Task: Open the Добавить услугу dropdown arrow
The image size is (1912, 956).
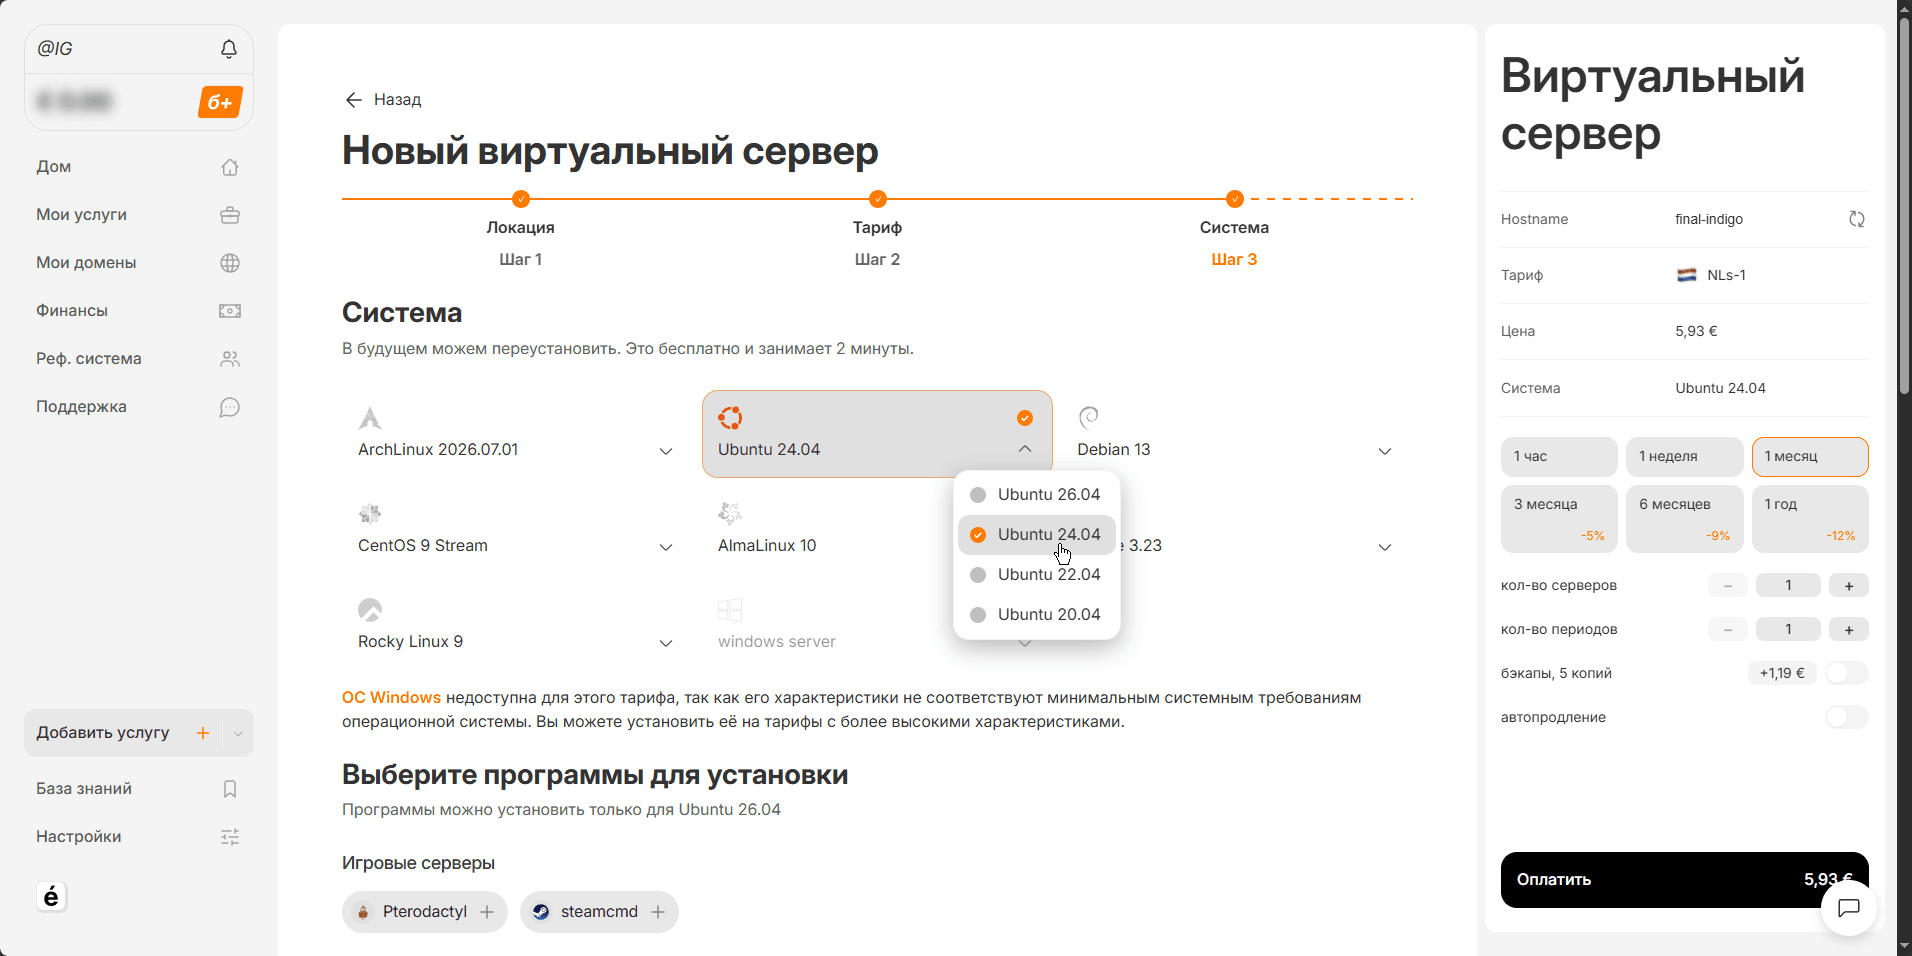Action: click(x=238, y=733)
